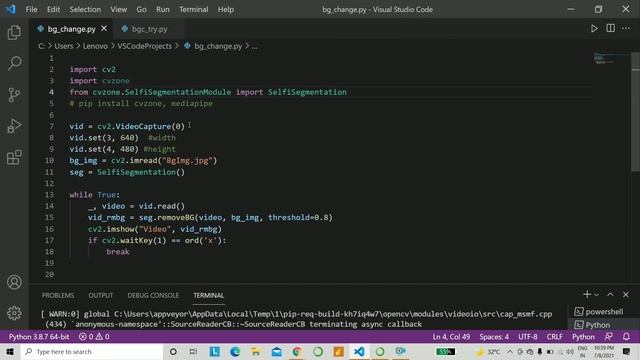Change line endings via CRLF
Screen dimensions: 640x360
(x=554, y=337)
